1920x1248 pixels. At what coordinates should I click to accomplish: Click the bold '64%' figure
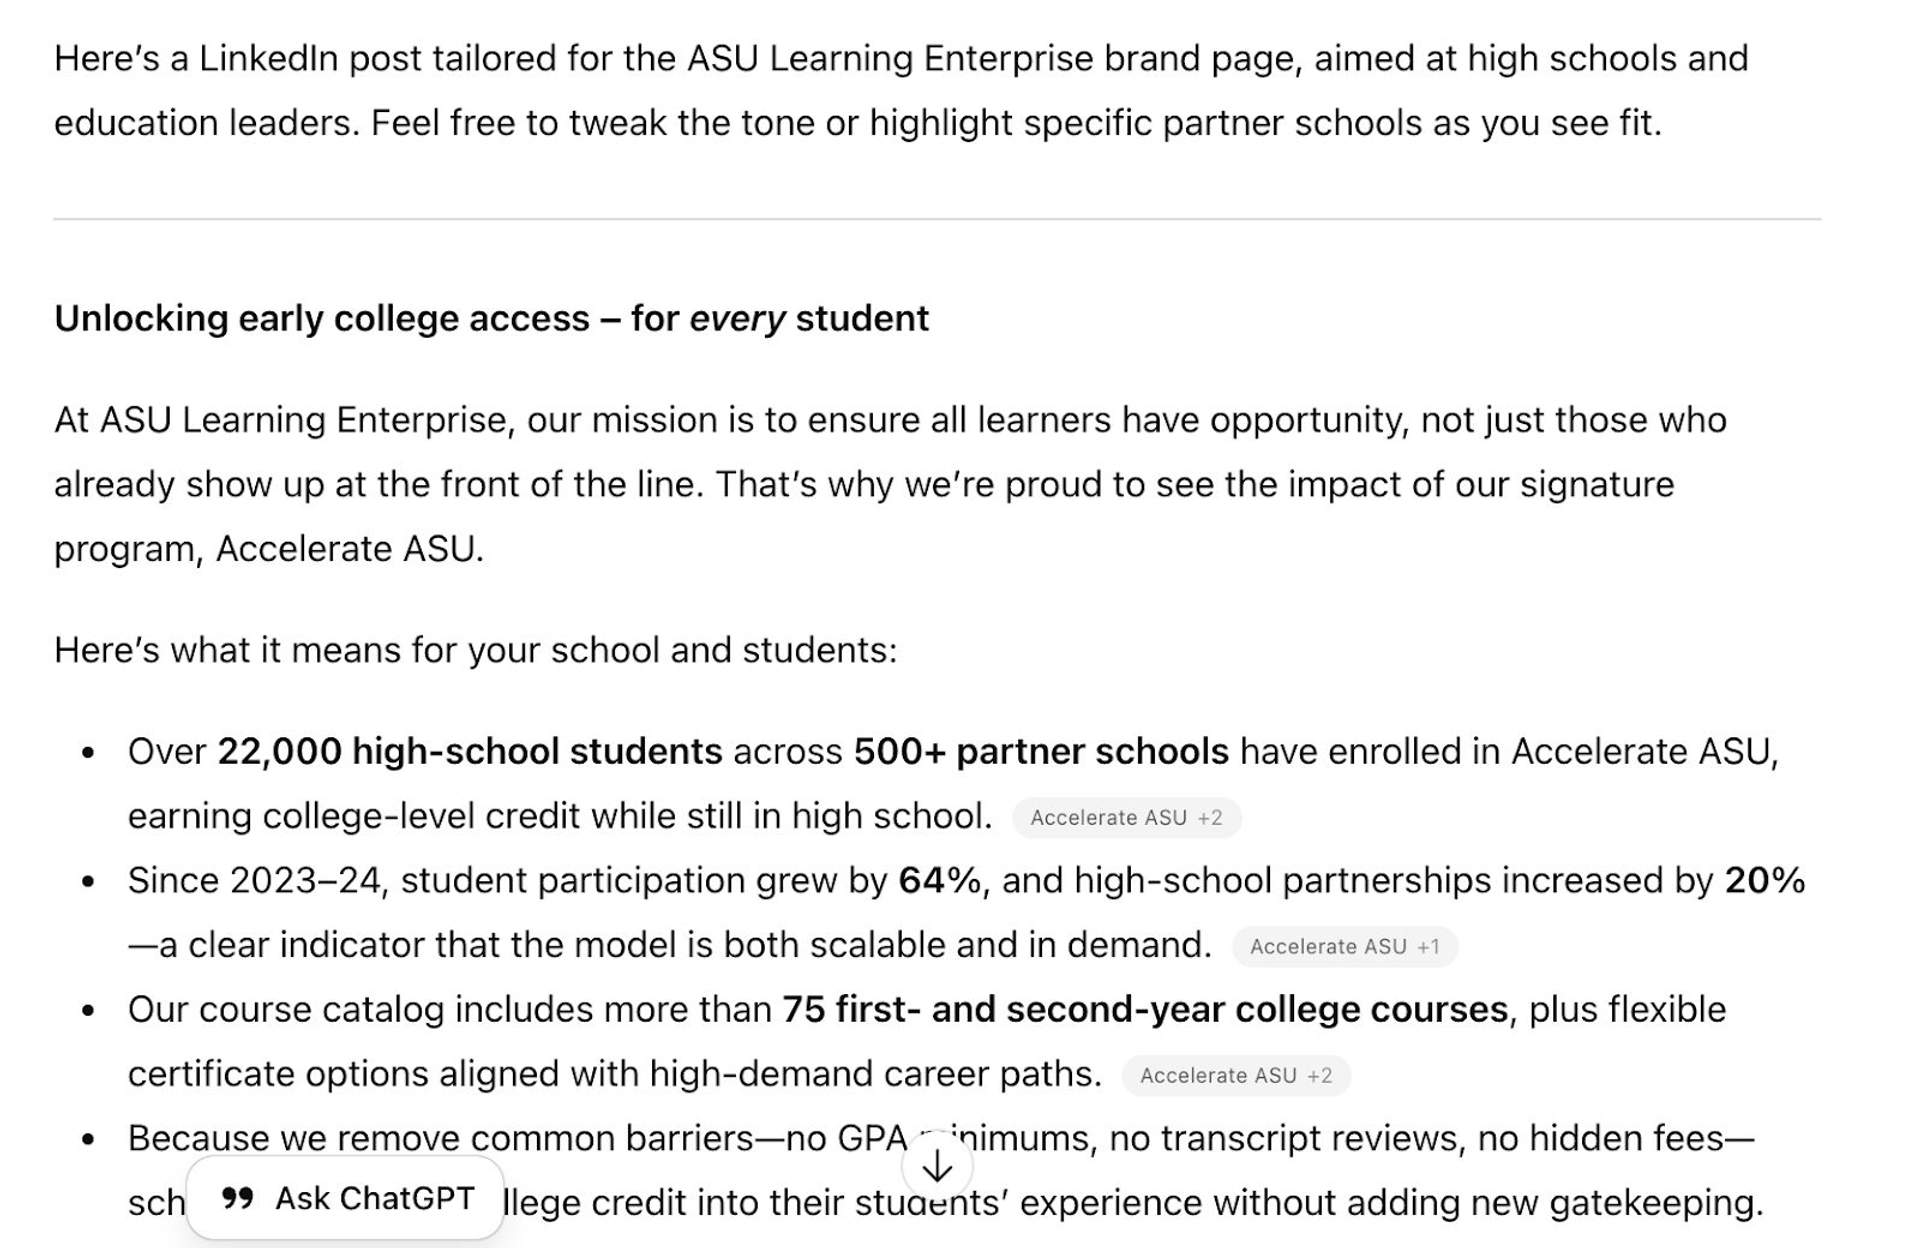pyautogui.click(x=939, y=880)
